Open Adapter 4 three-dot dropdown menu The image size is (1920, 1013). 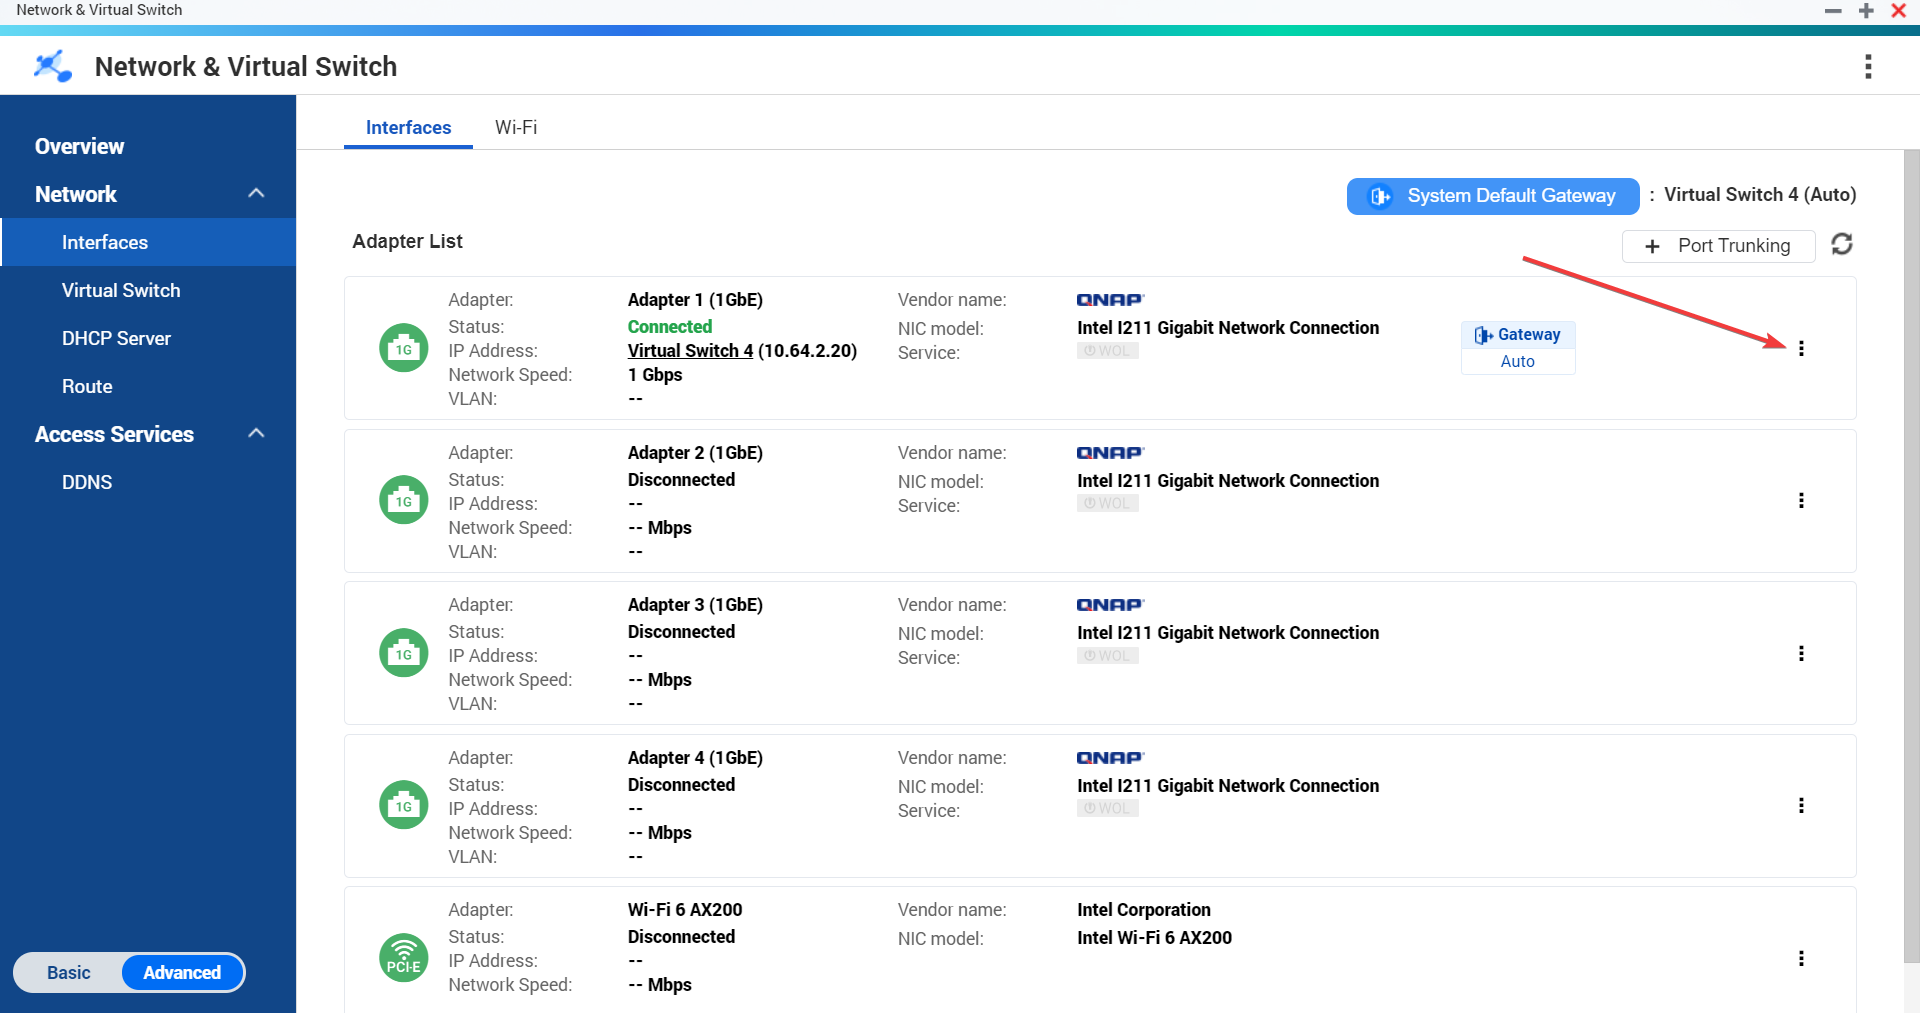(x=1801, y=805)
